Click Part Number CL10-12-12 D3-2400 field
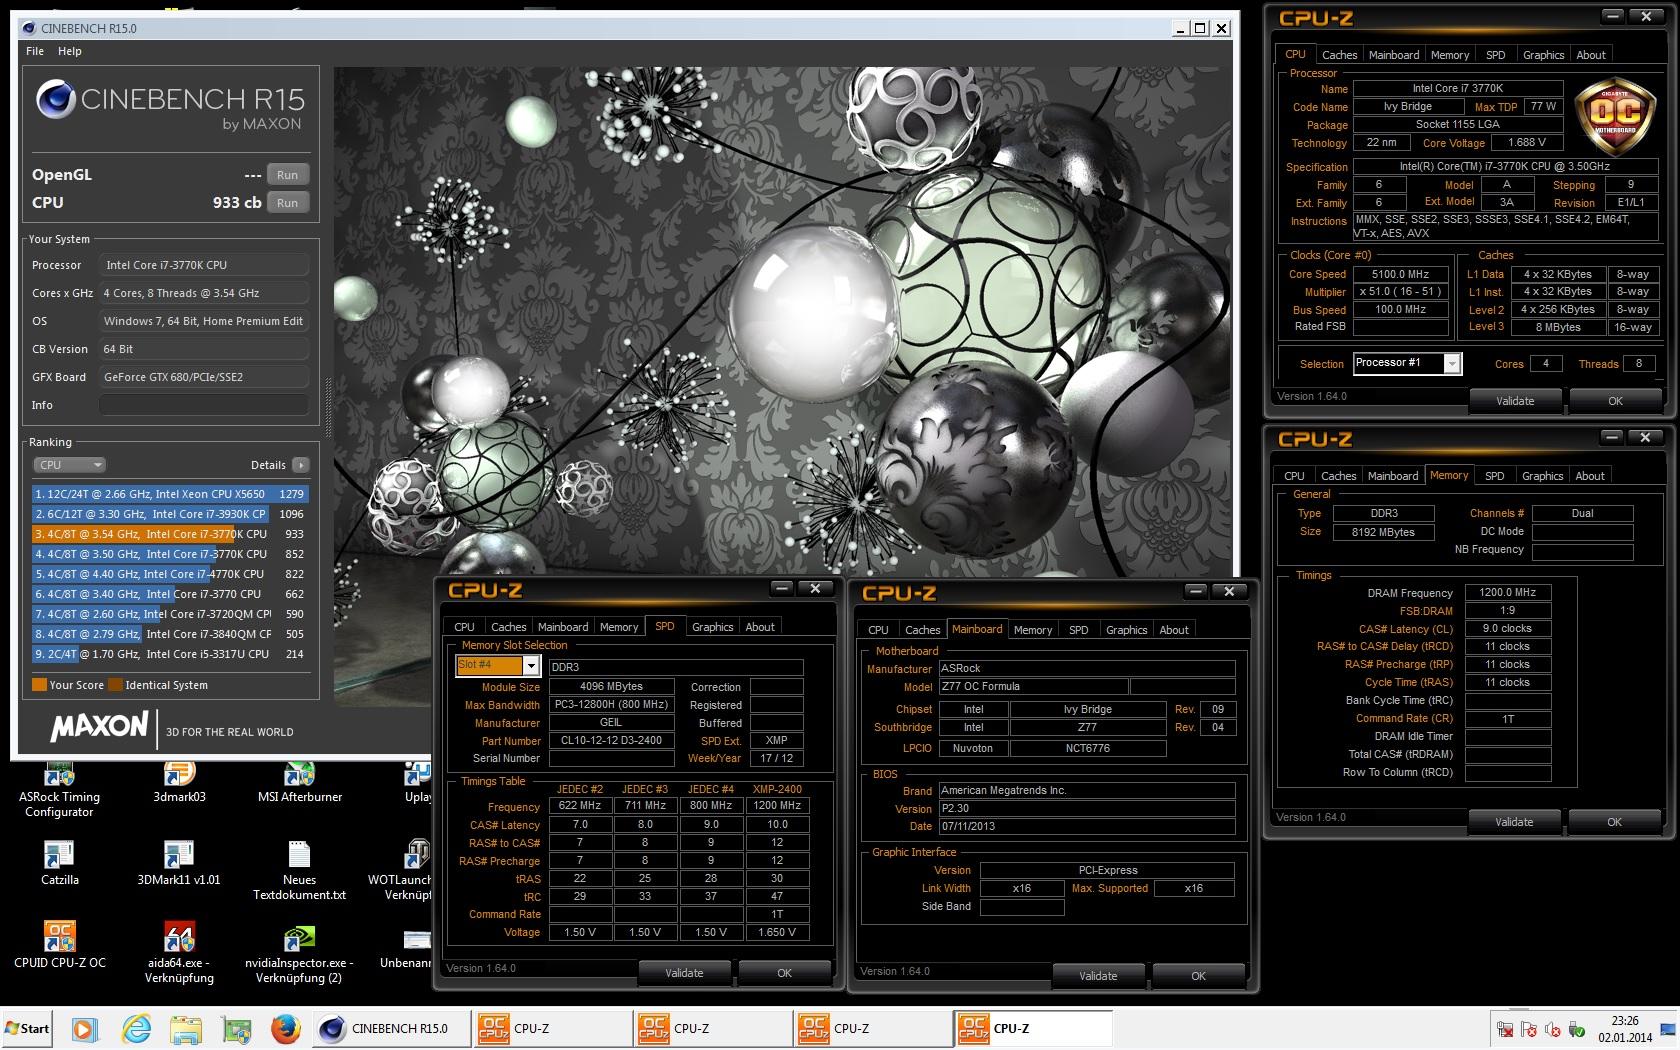The width and height of the screenshot is (1680, 1050). (611, 741)
